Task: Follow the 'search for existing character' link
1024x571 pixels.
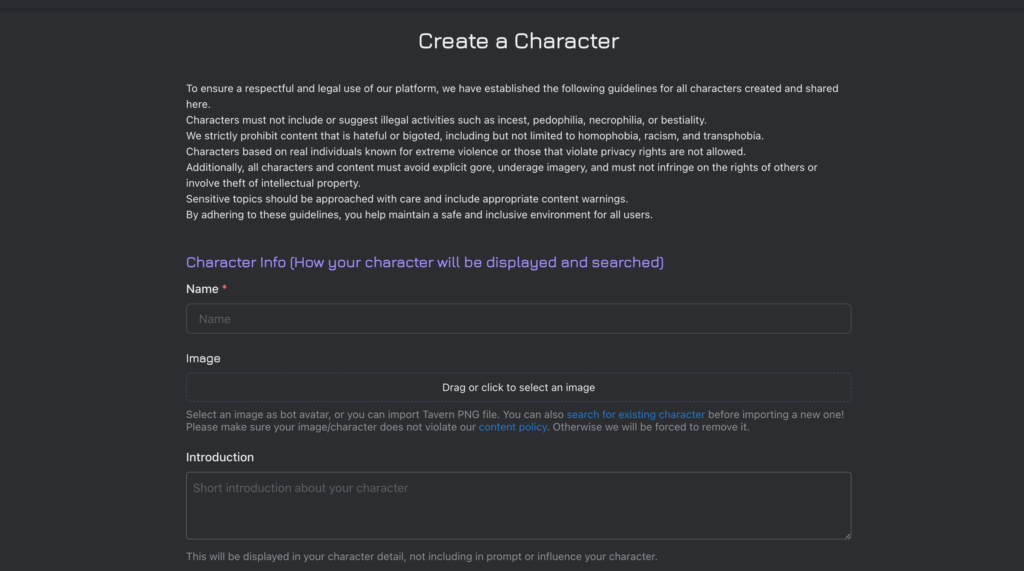Action: tap(635, 414)
